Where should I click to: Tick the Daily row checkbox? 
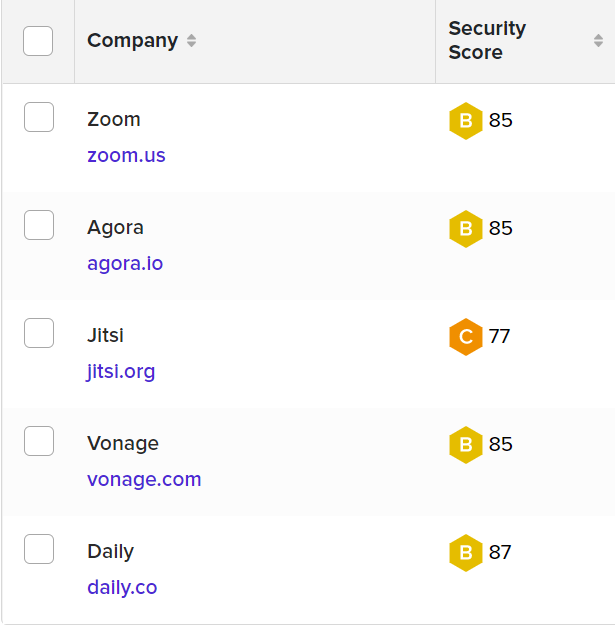(38, 549)
